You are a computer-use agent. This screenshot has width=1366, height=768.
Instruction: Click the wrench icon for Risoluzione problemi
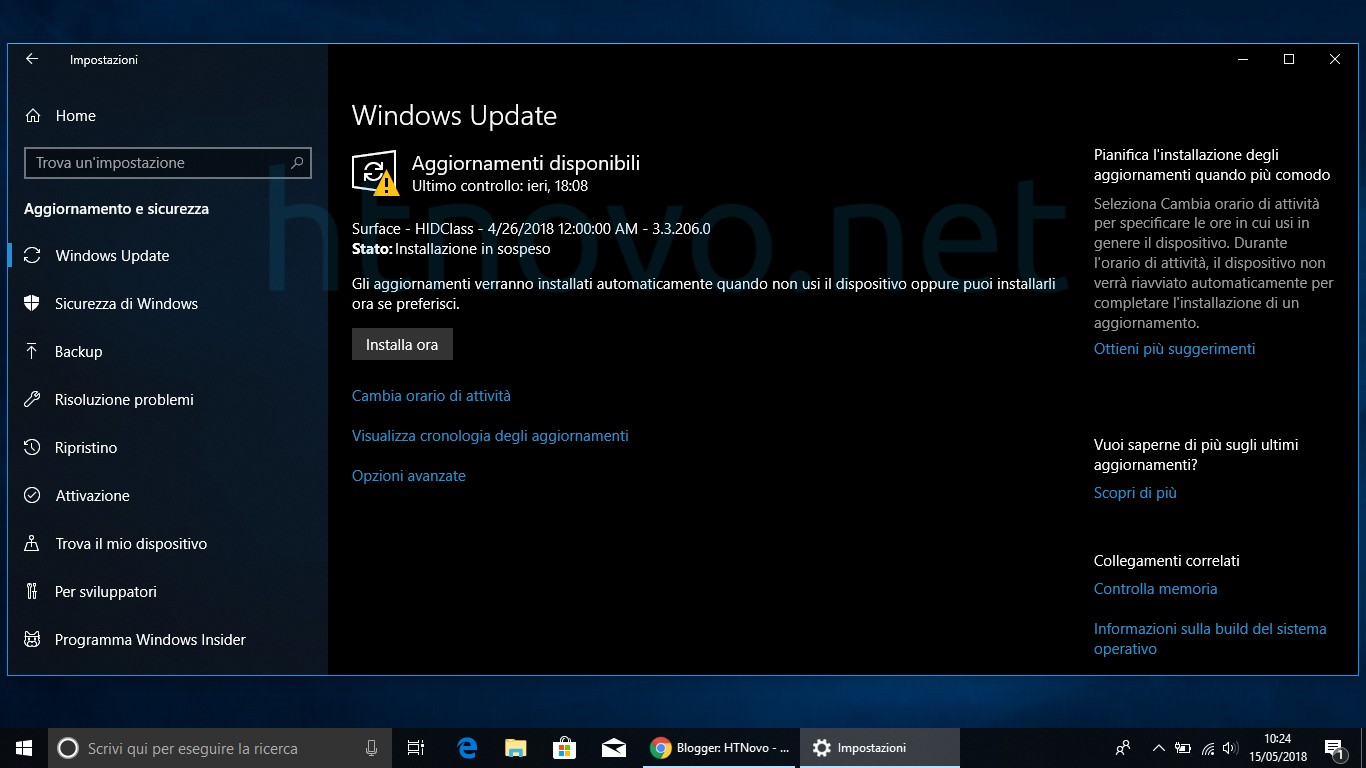pyautogui.click(x=32, y=400)
